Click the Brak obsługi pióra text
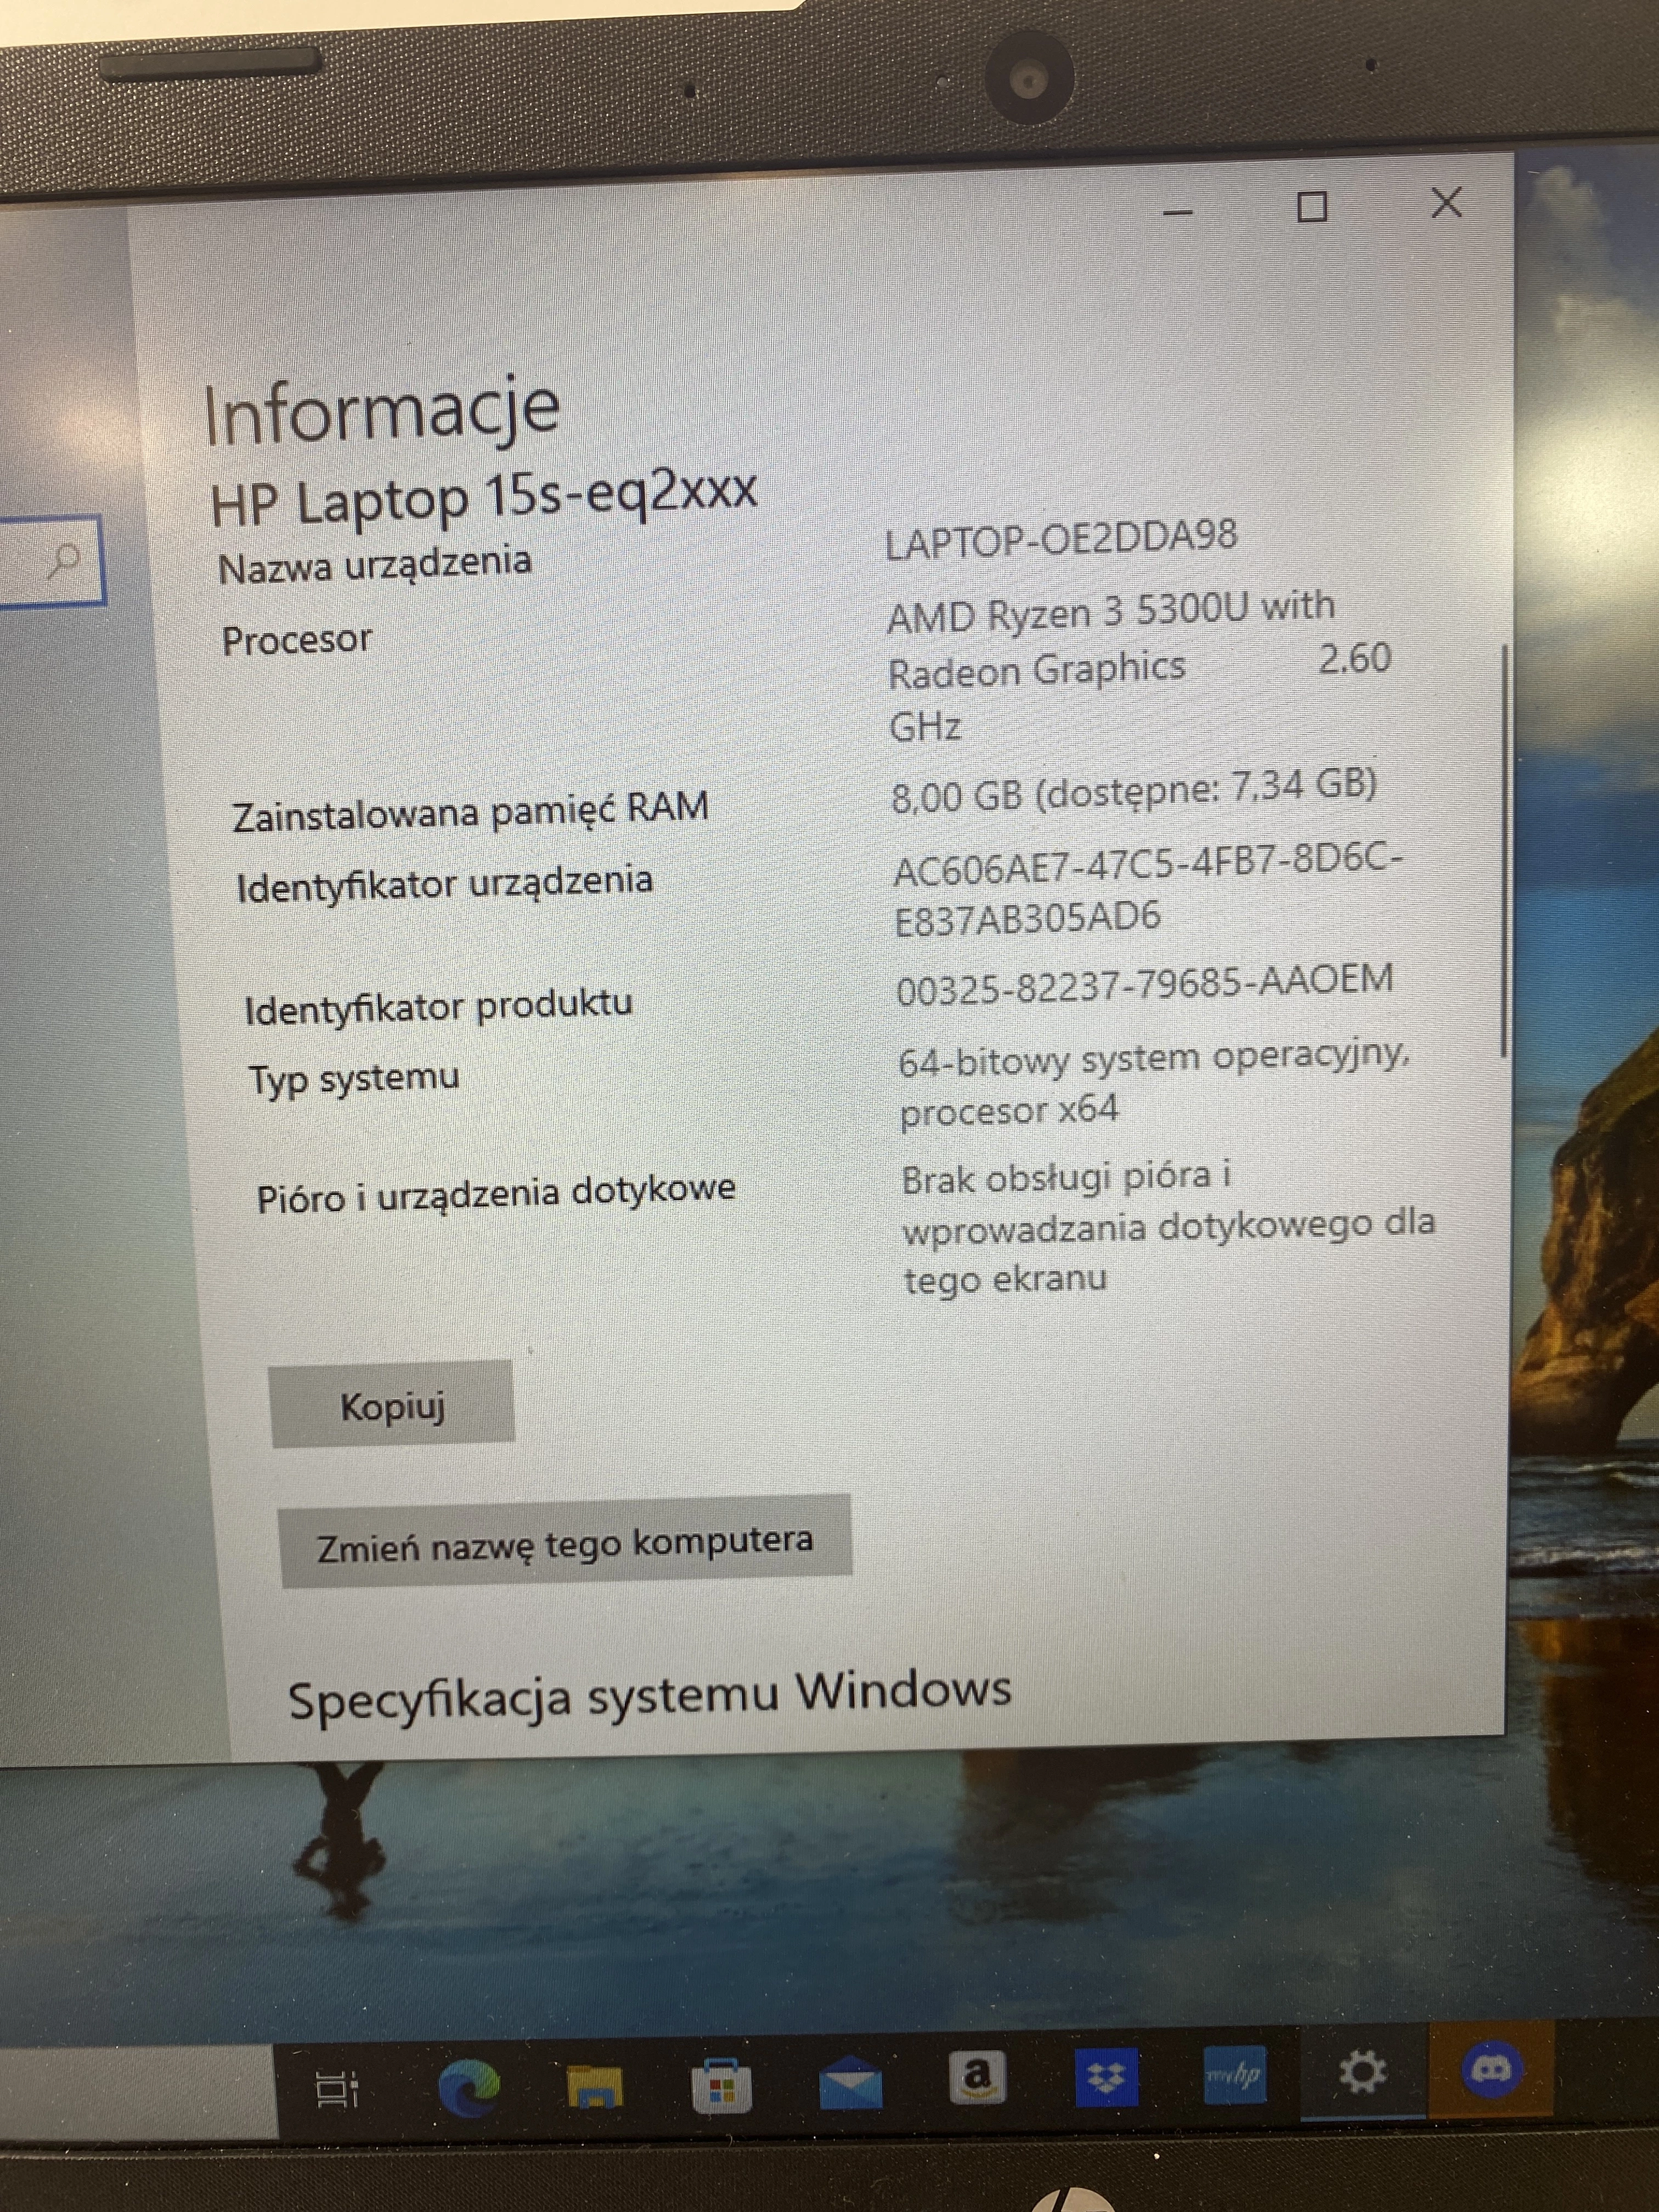1659x2212 pixels. tap(1168, 1228)
